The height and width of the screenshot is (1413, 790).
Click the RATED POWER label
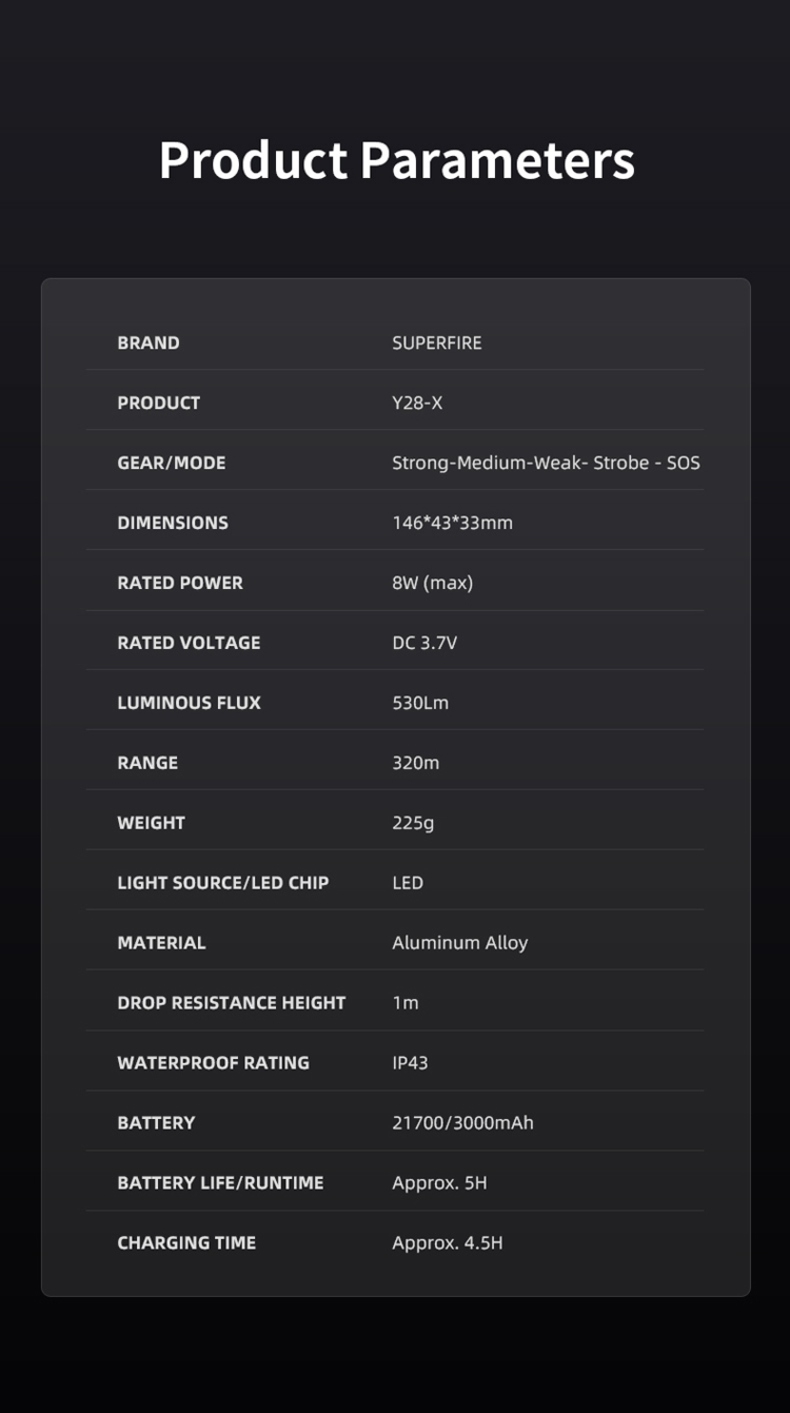[x=180, y=583]
